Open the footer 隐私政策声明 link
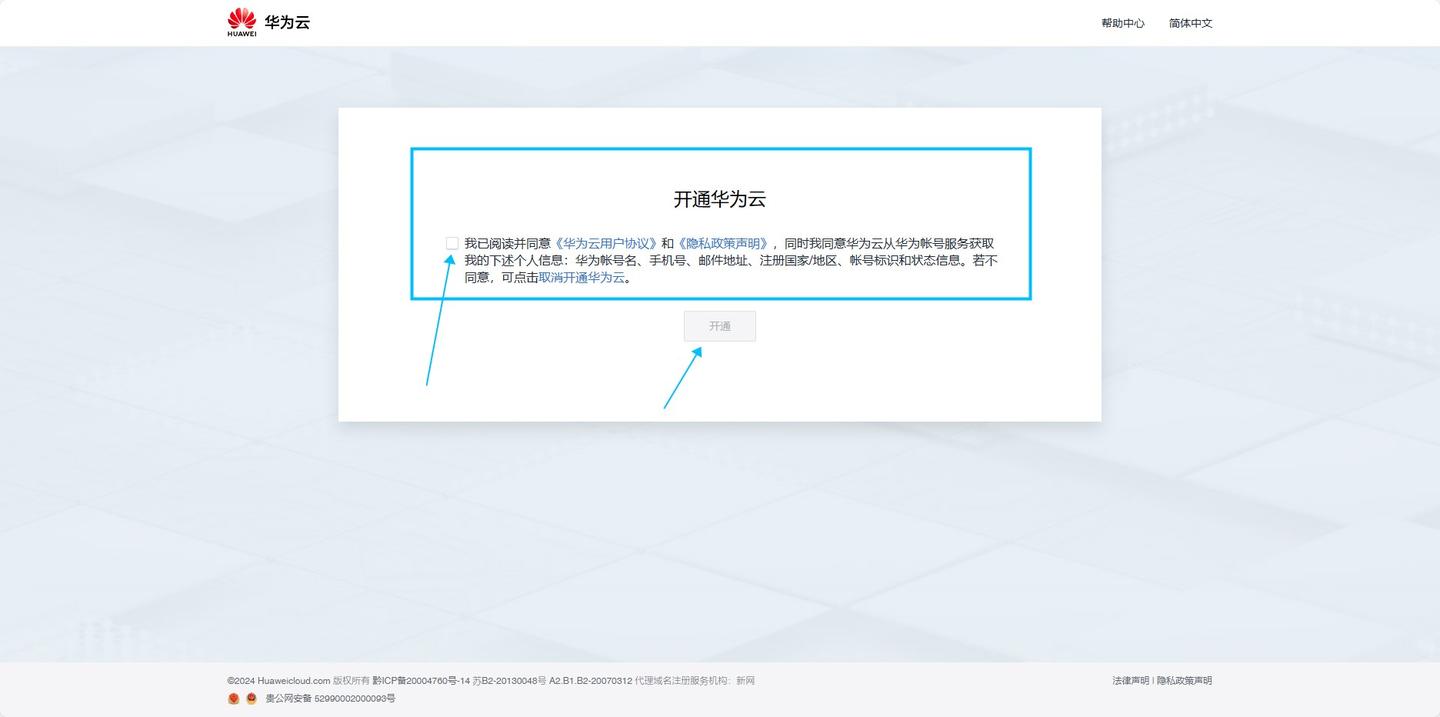This screenshot has width=1440, height=717. point(1185,681)
